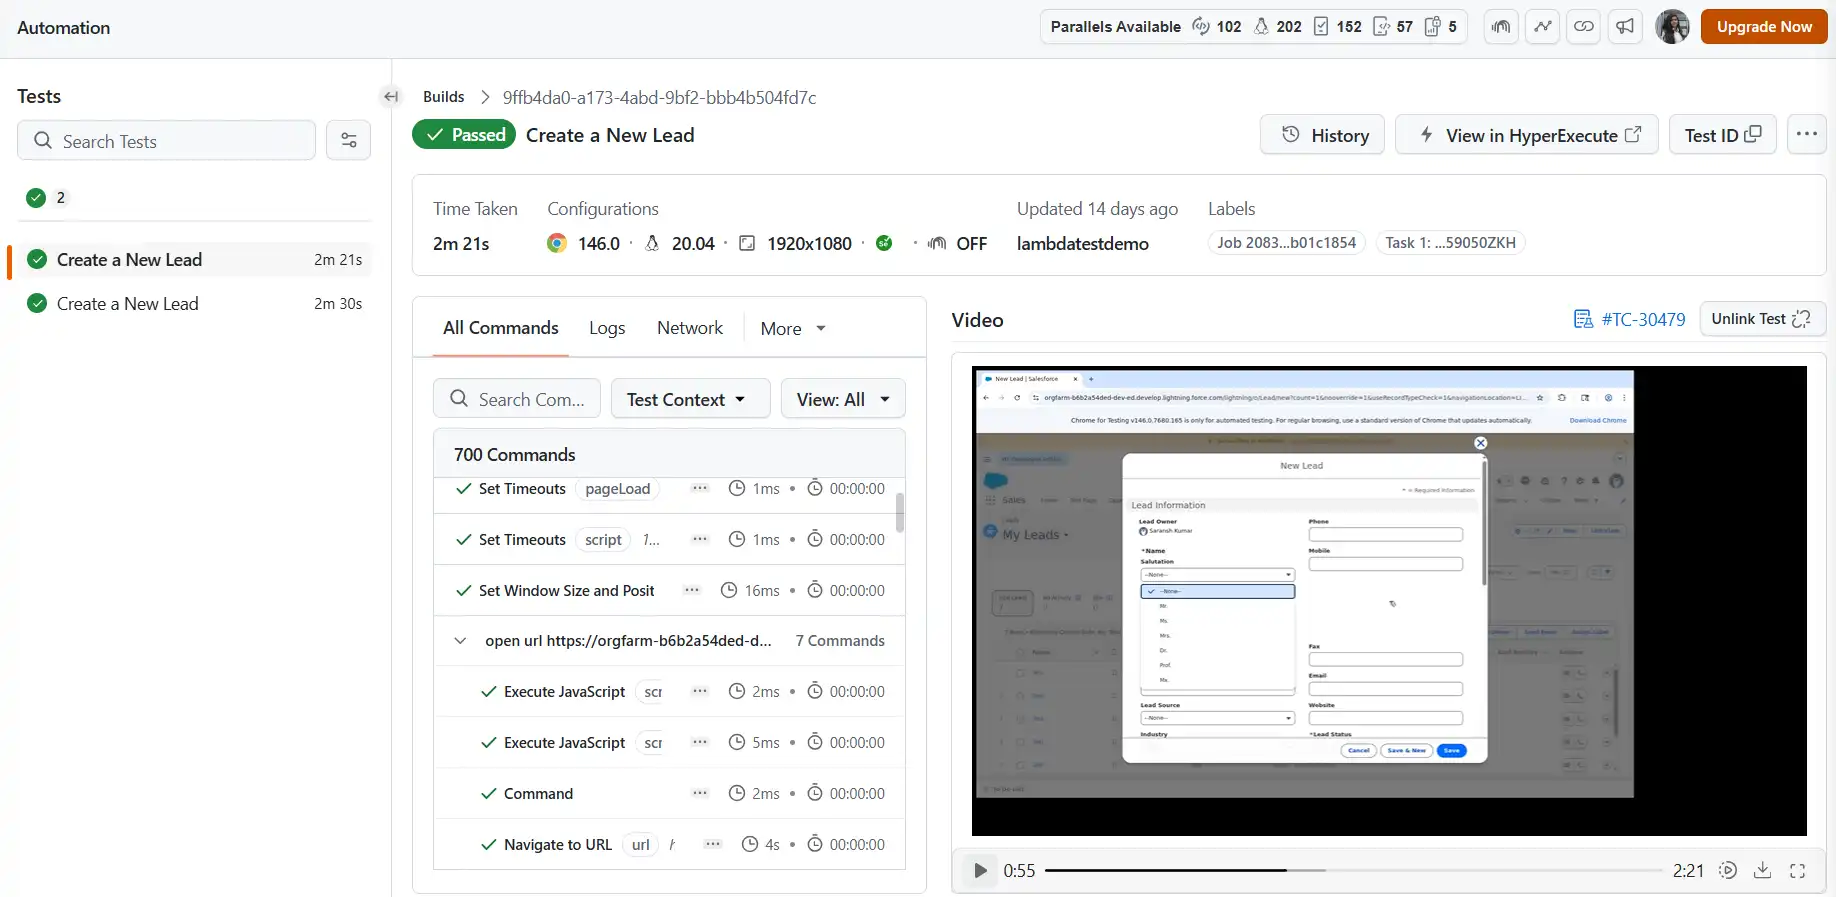Open the tests filter options icon
The image size is (1836, 897).
[349, 140]
